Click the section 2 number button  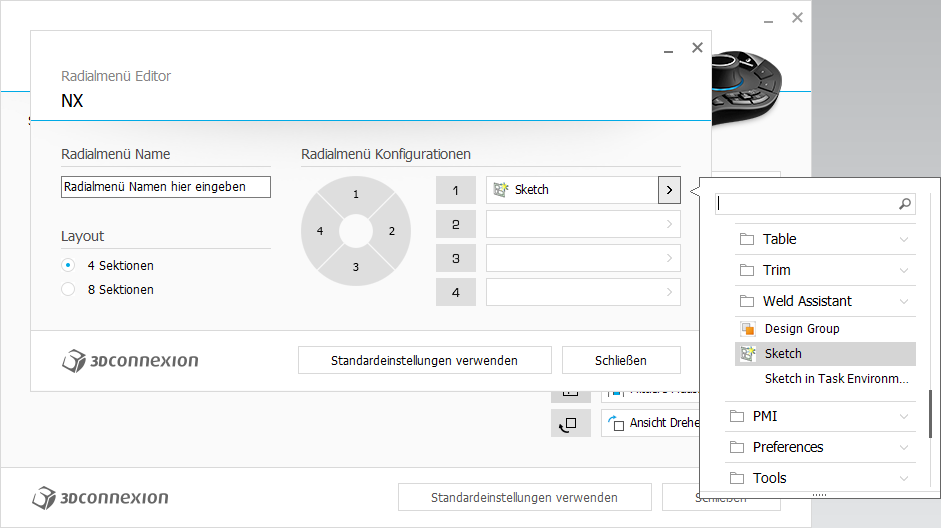pyautogui.click(x=455, y=224)
